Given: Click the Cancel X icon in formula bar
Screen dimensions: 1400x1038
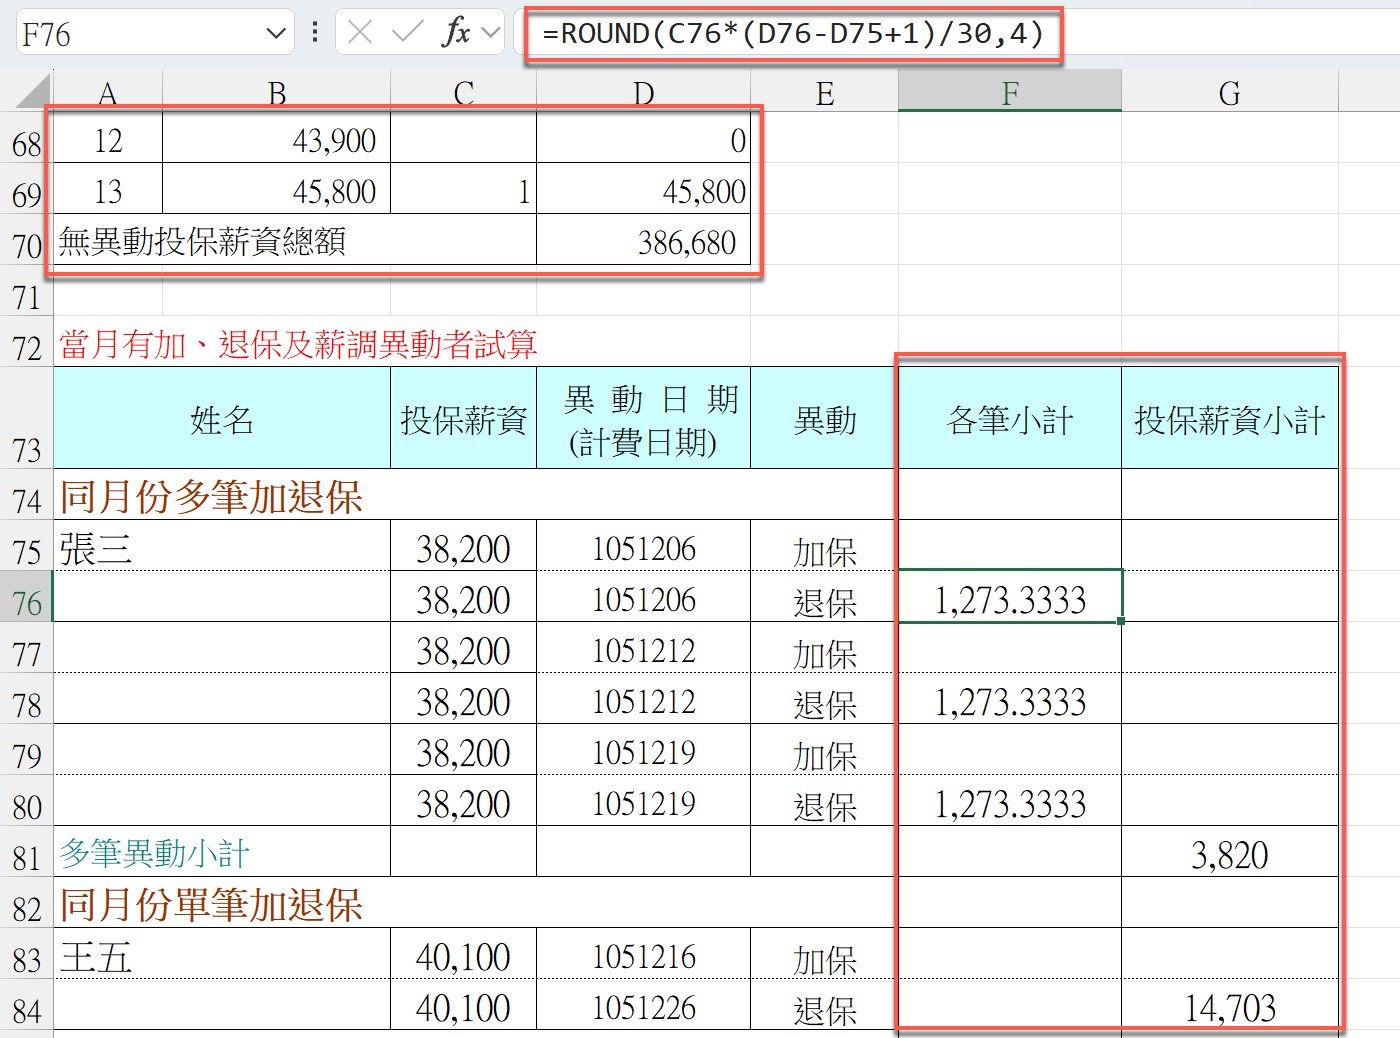Looking at the screenshot, I should 361,33.
